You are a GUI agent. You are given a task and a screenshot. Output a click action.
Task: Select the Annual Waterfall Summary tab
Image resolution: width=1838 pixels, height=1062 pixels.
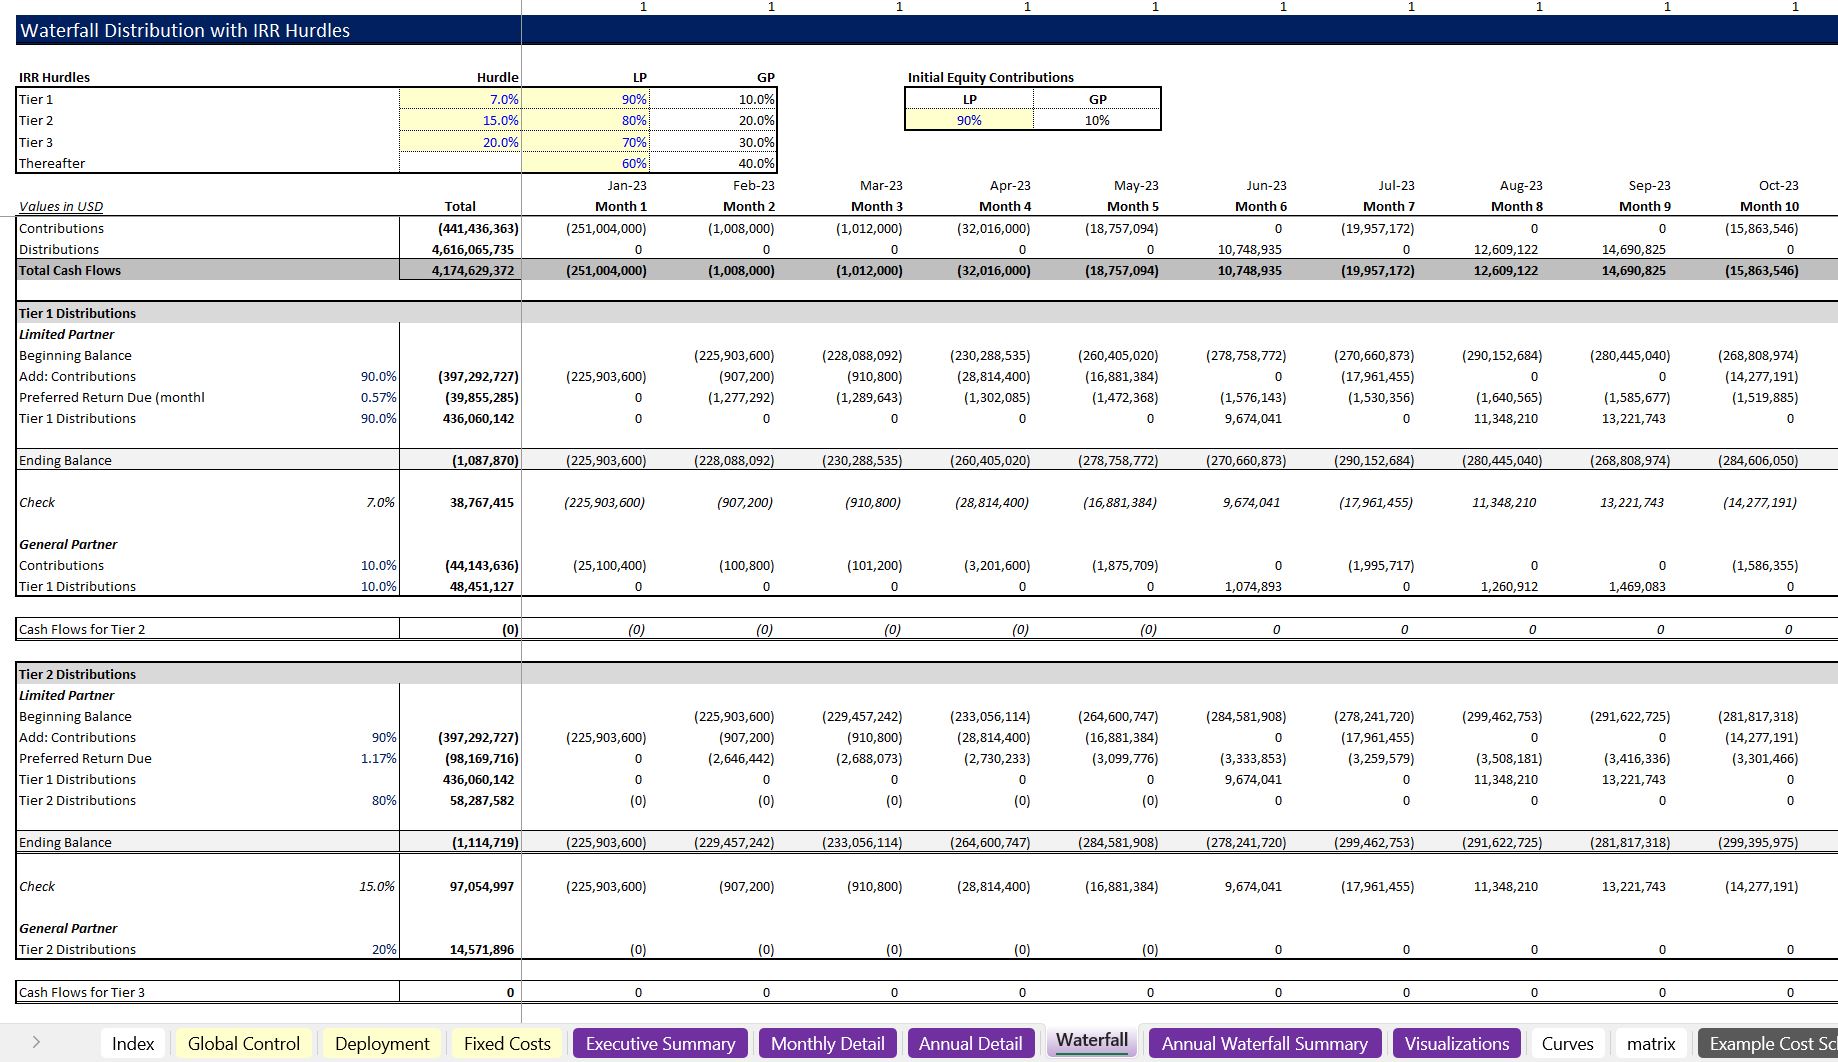tap(1264, 1043)
